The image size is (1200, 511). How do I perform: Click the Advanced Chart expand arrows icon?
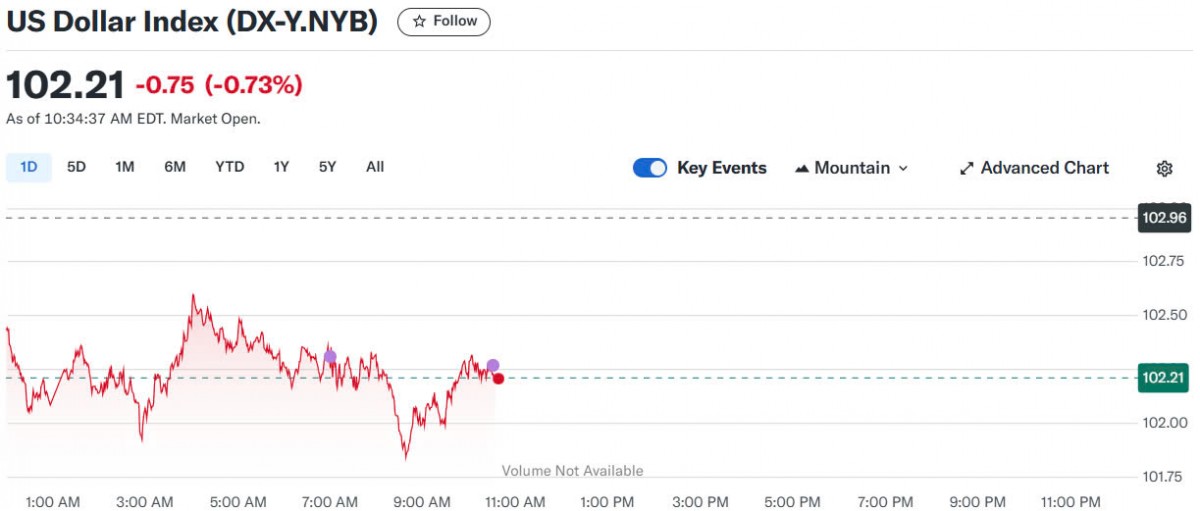point(966,169)
